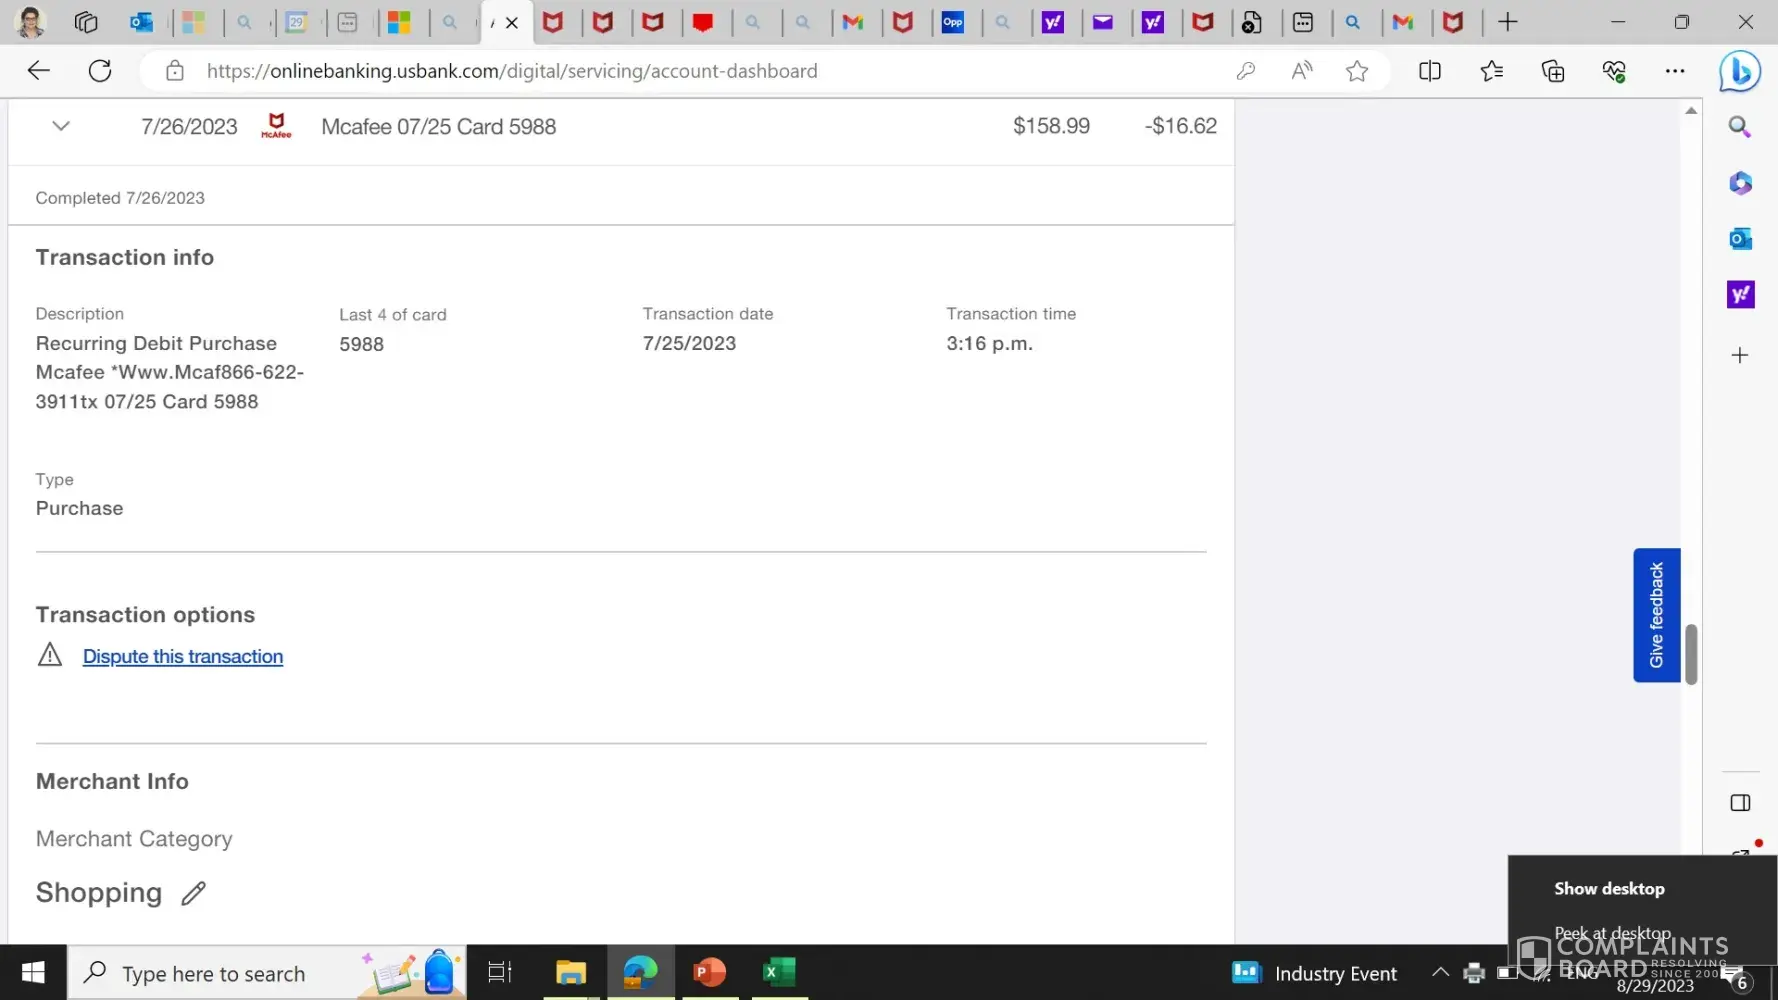Open a new browser tab
1778x1000 pixels.
(x=1507, y=22)
